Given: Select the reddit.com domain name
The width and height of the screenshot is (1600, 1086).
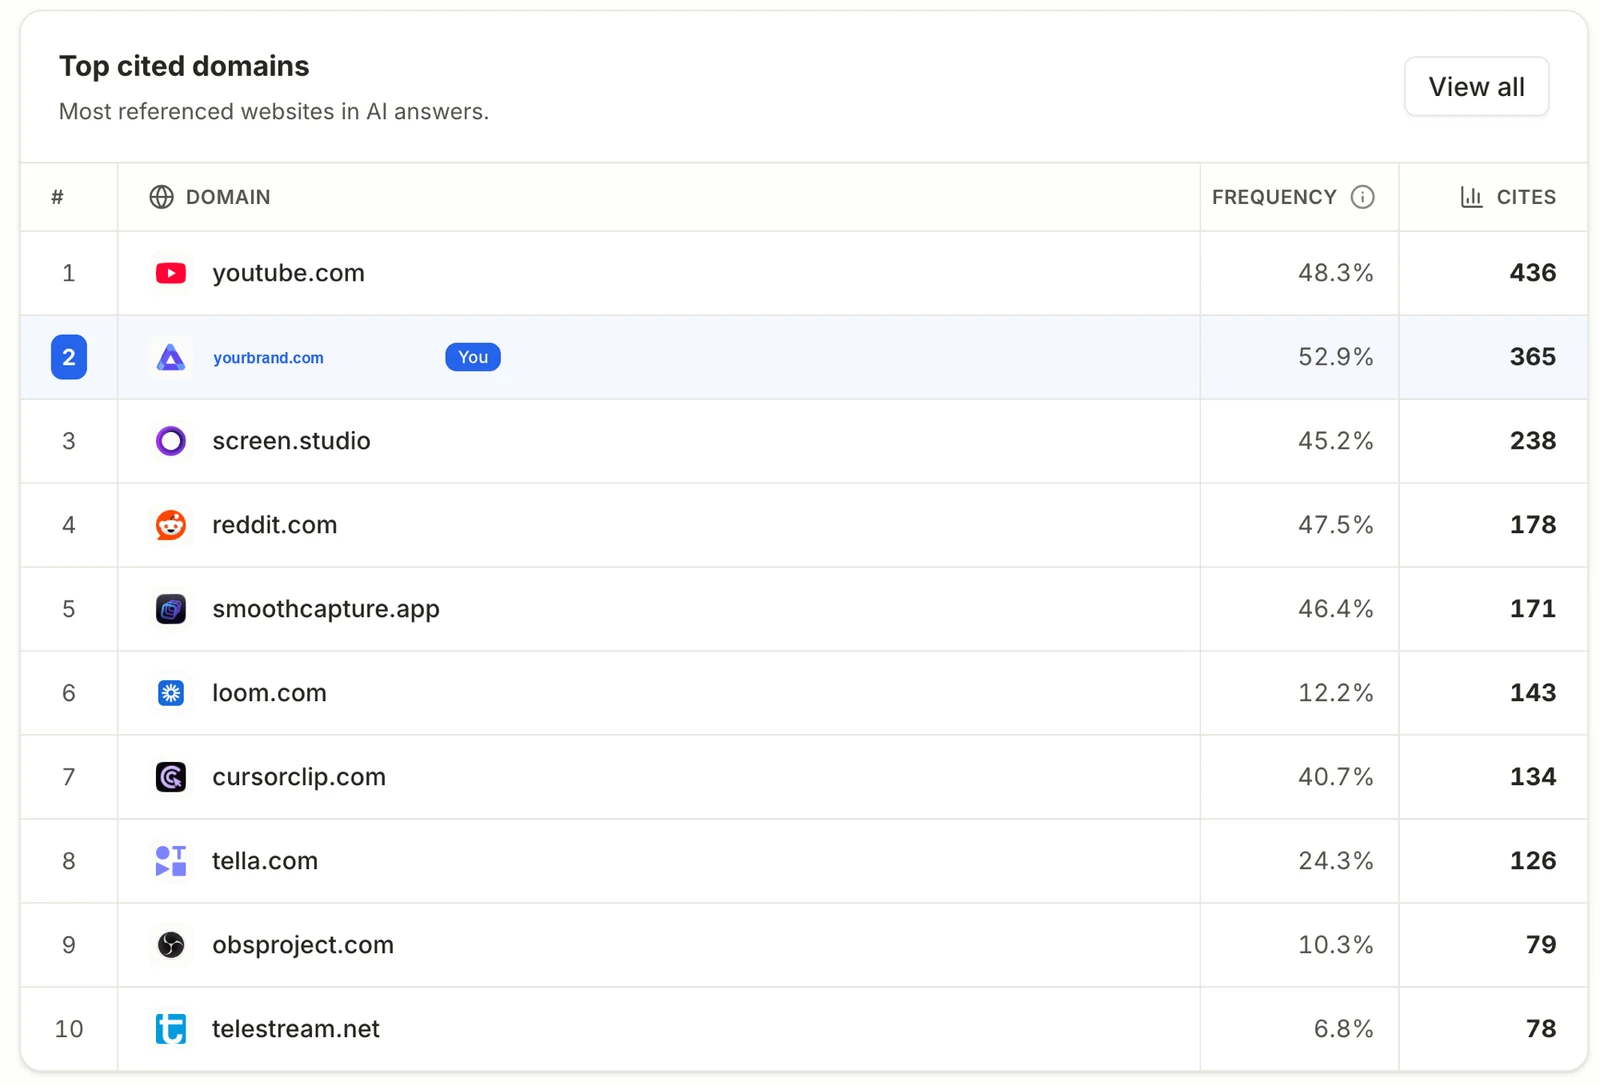Looking at the screenshot, I should (274, 525).
